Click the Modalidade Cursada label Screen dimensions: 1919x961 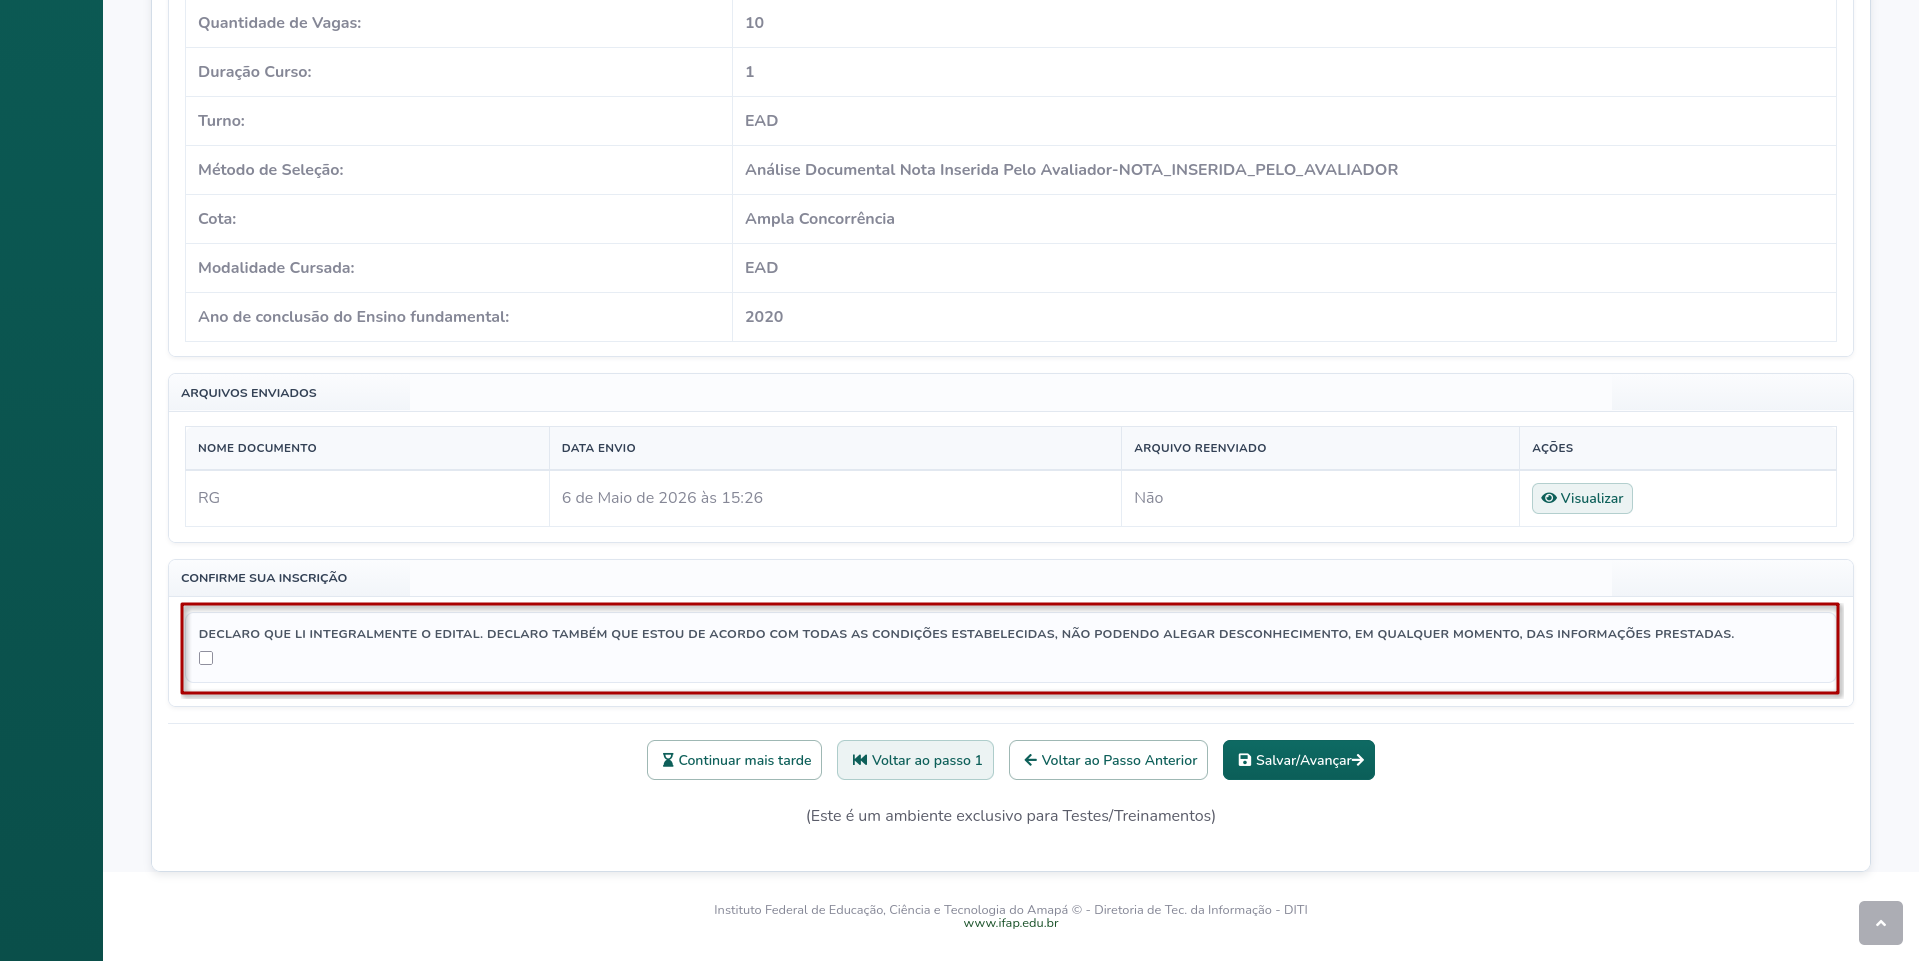click(276, 268)
